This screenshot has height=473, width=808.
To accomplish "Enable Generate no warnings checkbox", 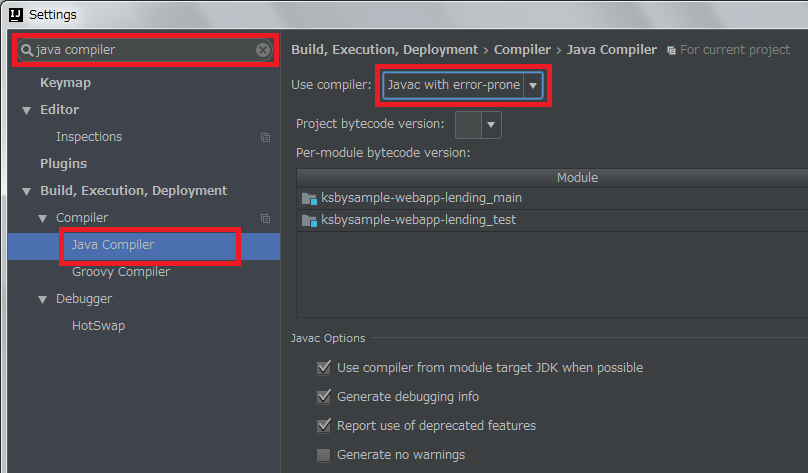I will pos(324,454).
